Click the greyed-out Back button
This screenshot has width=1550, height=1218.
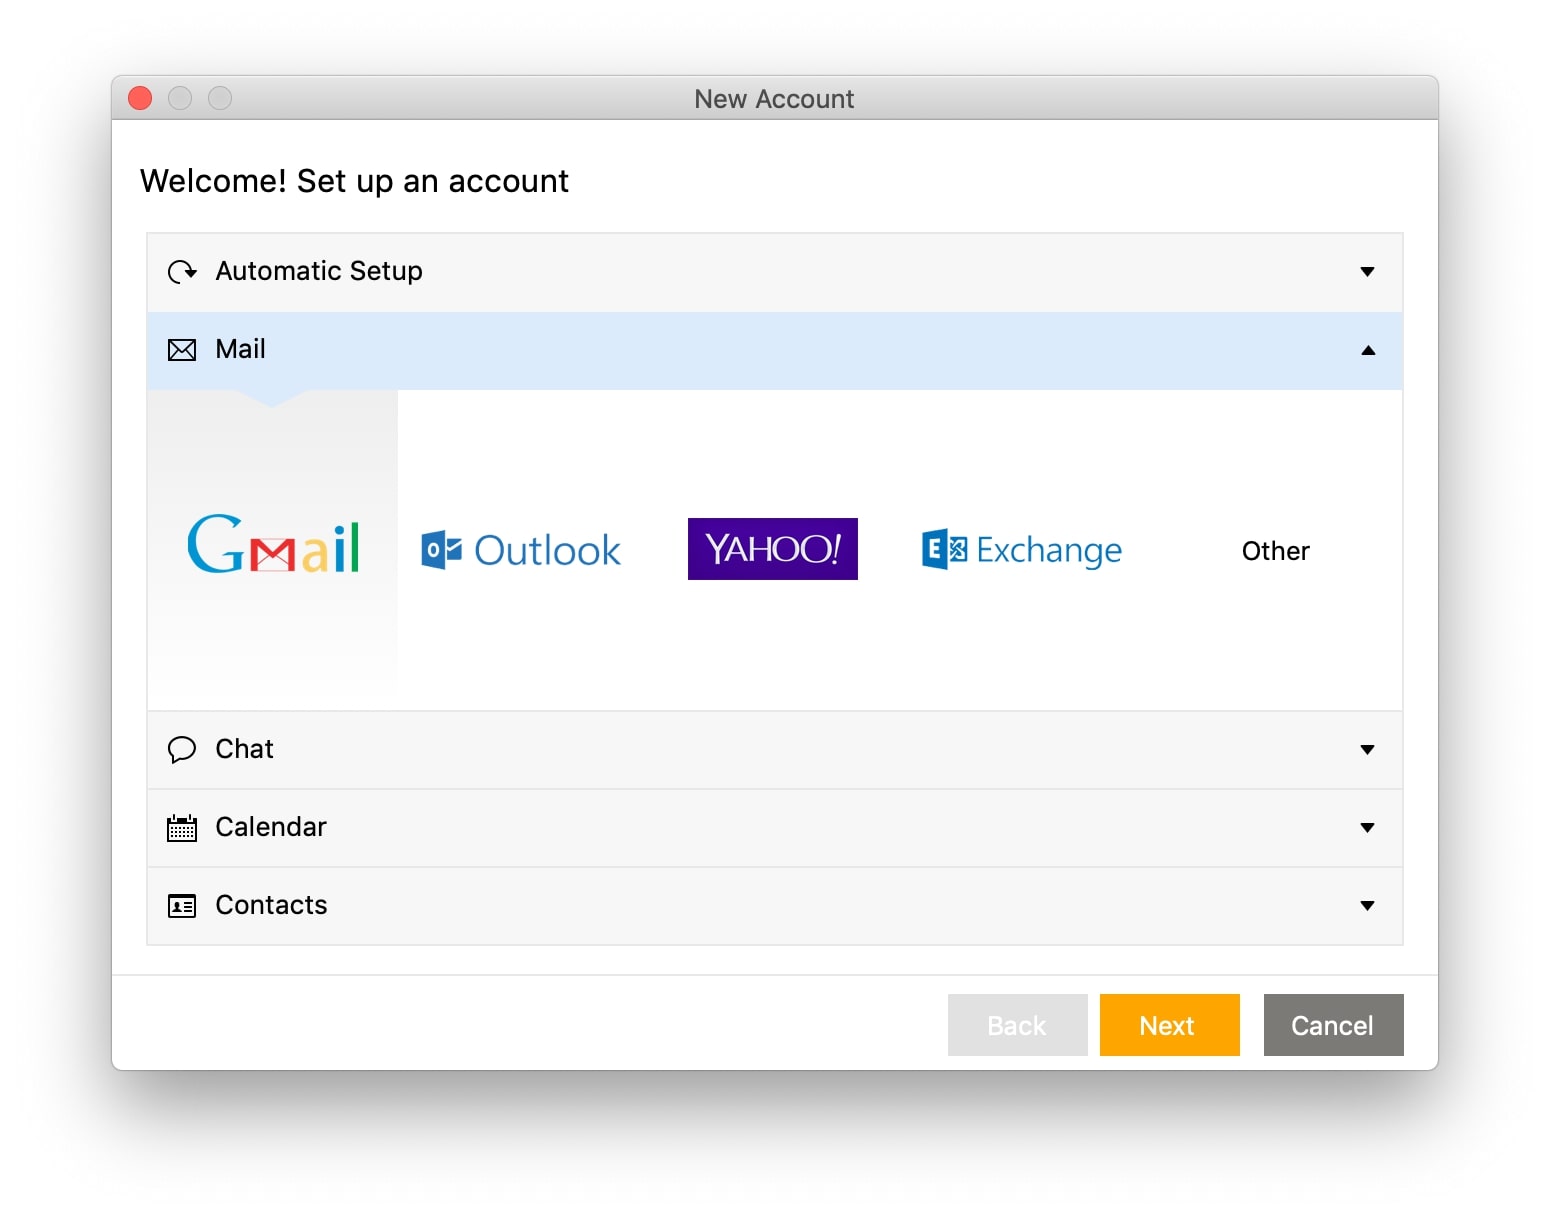click(1017, 1025)
